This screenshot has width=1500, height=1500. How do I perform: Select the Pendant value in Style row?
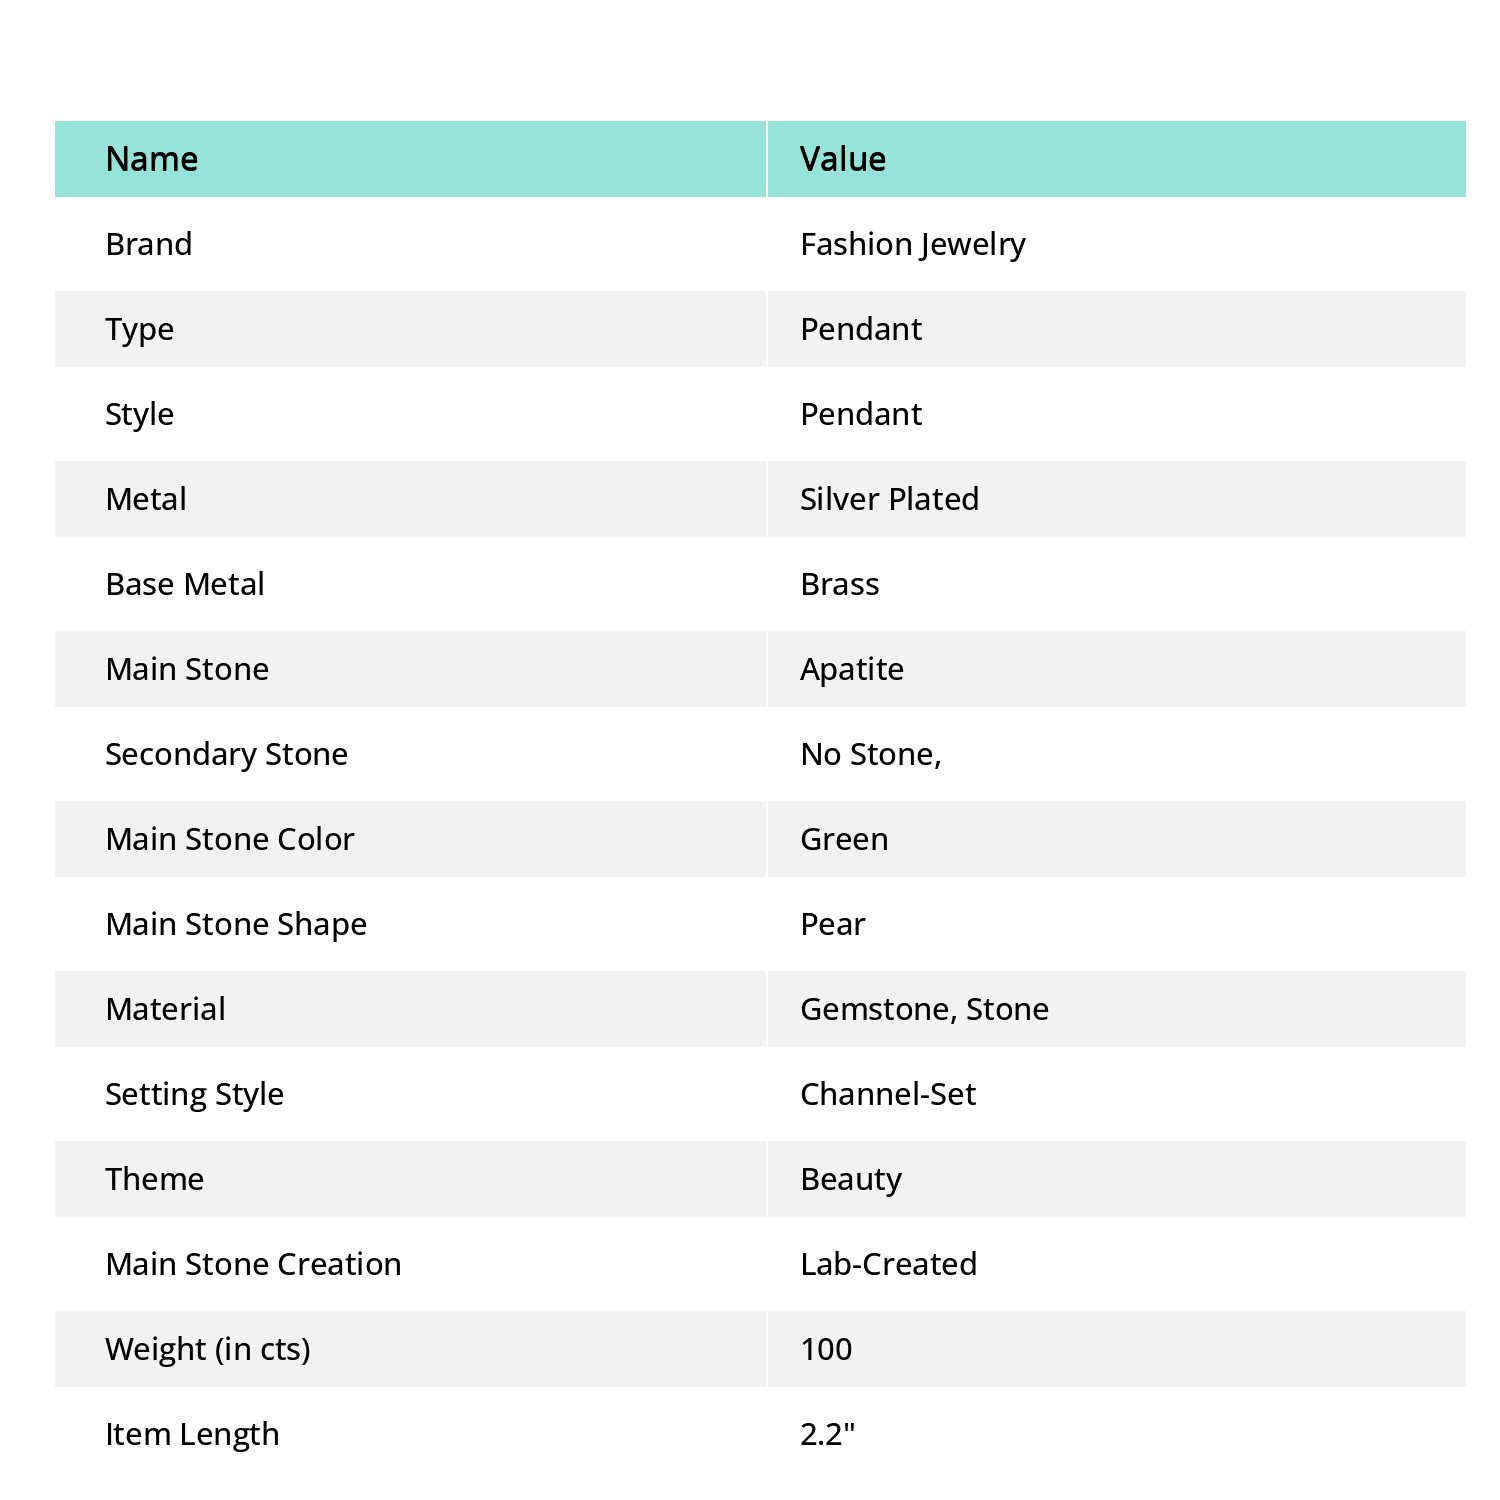click(861, 414)
